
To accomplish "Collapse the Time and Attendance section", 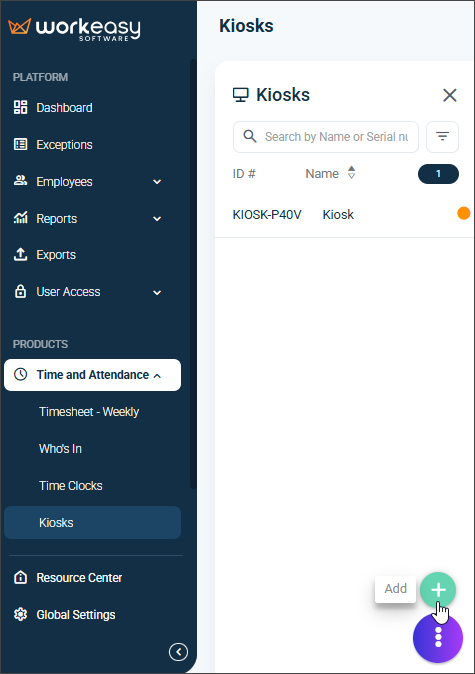I will tap(157, 376).
